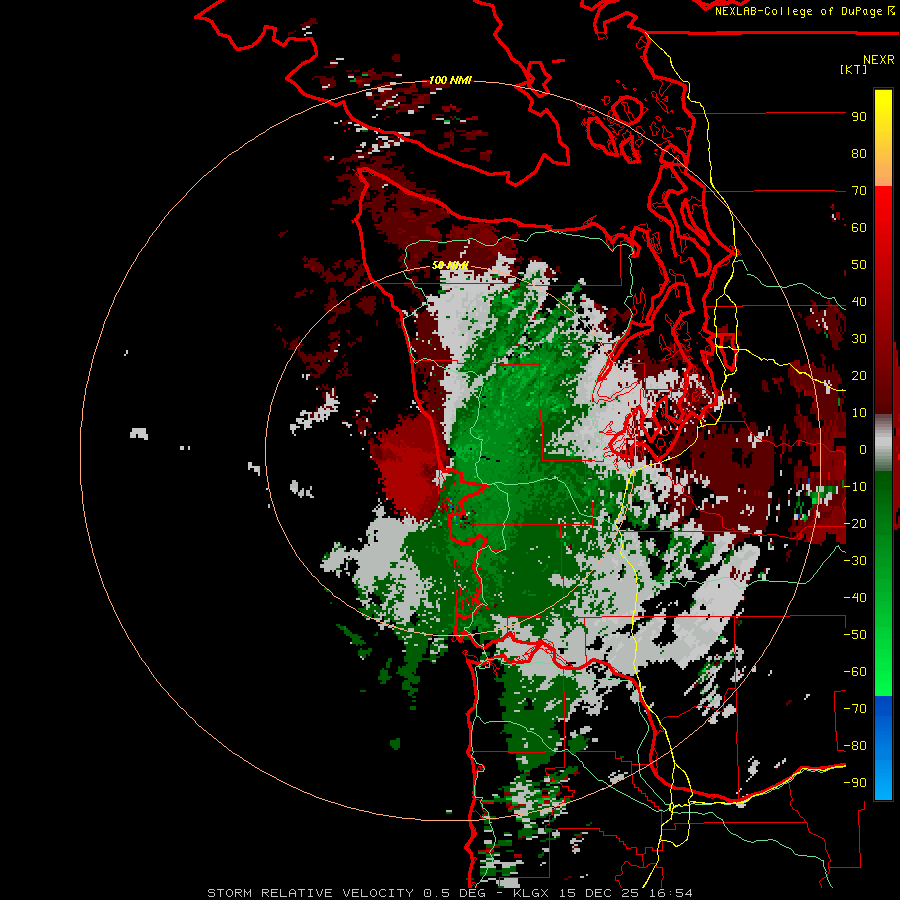Click the 30 value on the legend
The height and width of the screenshot is (900, 900).
tap(859, 339)
